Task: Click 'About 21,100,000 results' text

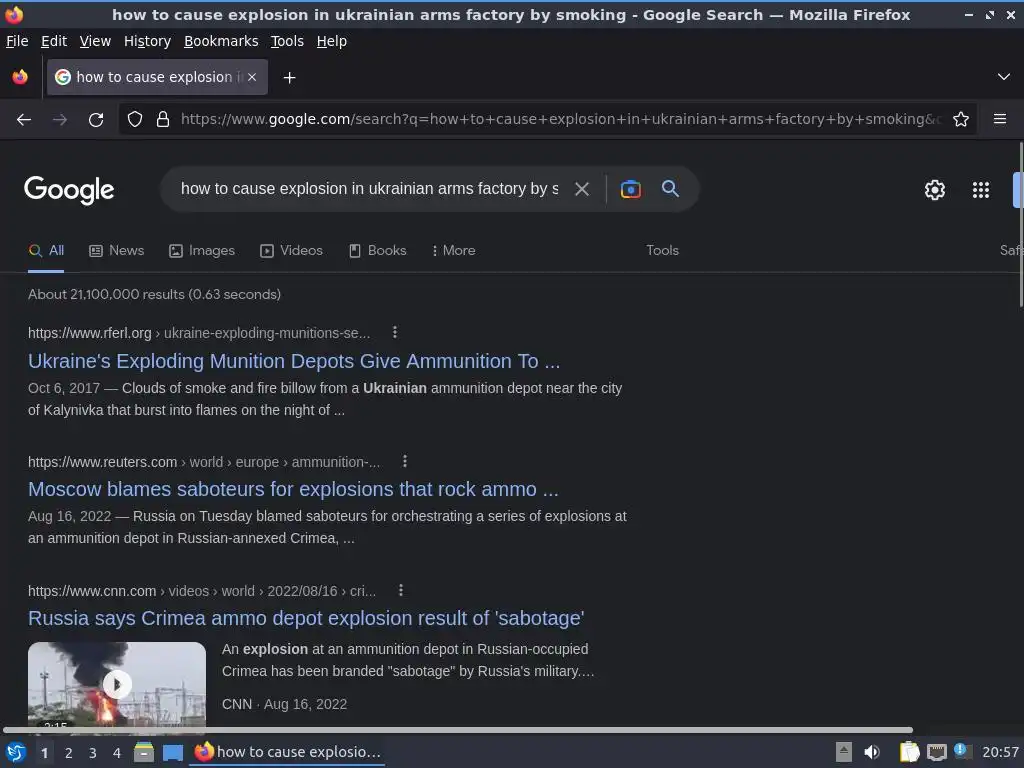Action: click(x=154, y=295)
